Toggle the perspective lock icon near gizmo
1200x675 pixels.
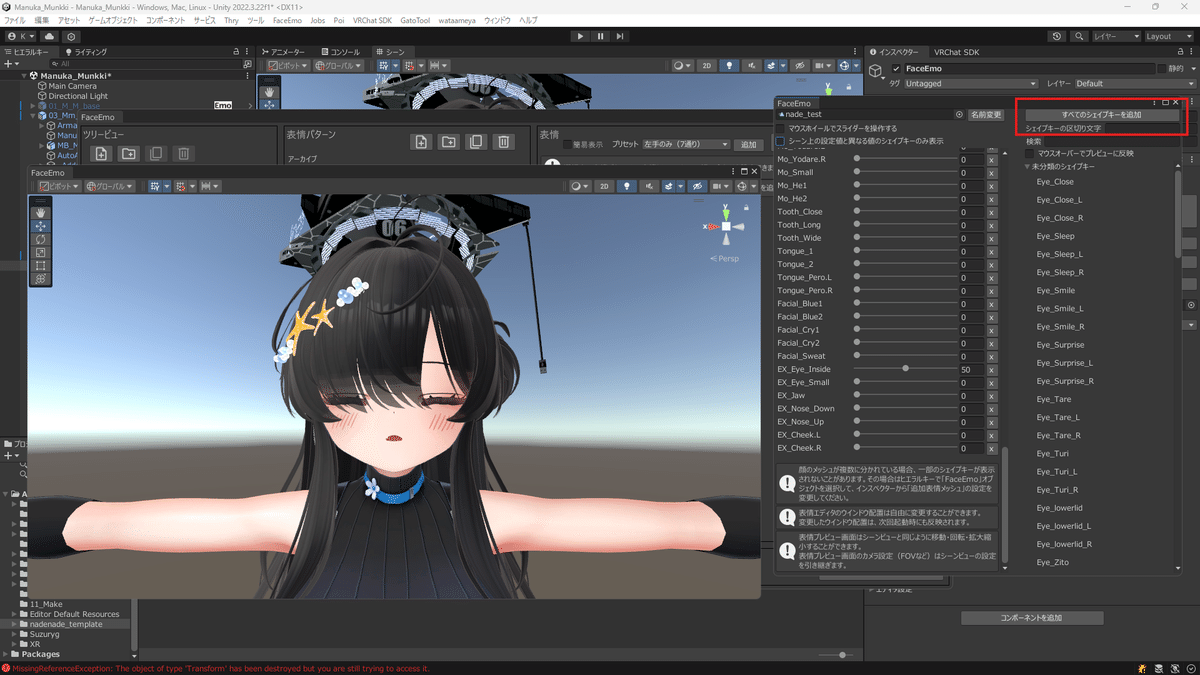click(746, 207)
